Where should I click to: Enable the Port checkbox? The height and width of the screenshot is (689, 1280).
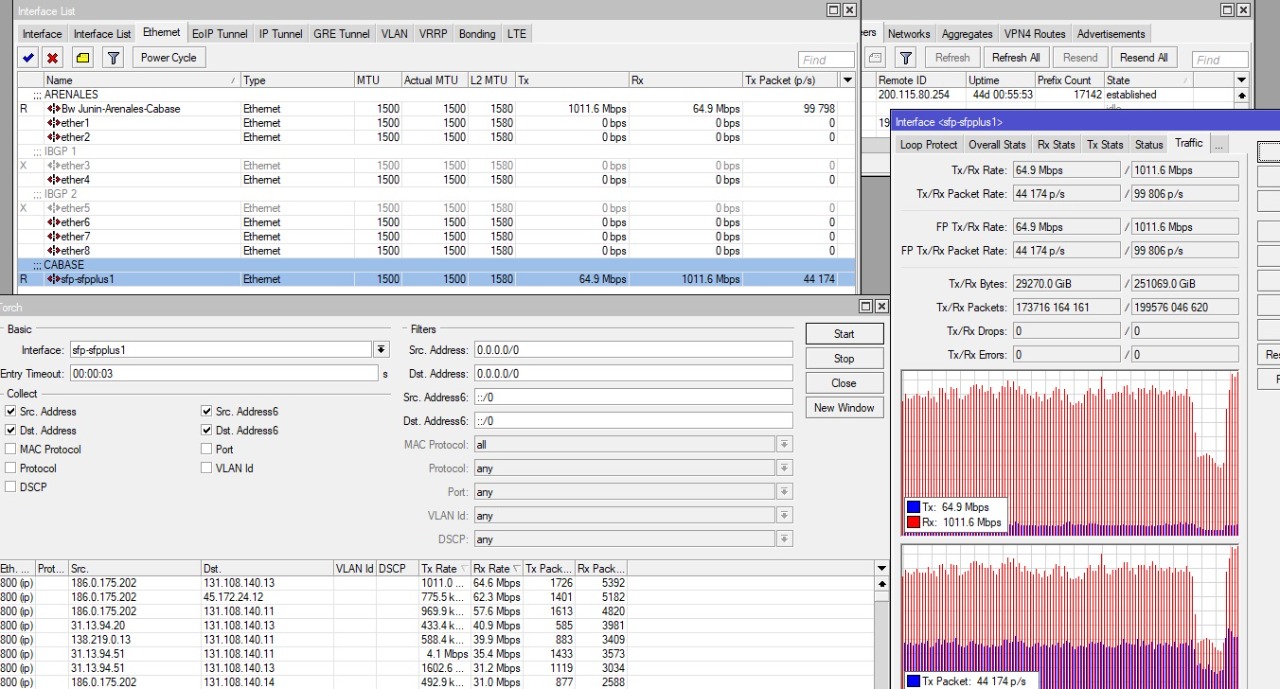coord(207,449)
